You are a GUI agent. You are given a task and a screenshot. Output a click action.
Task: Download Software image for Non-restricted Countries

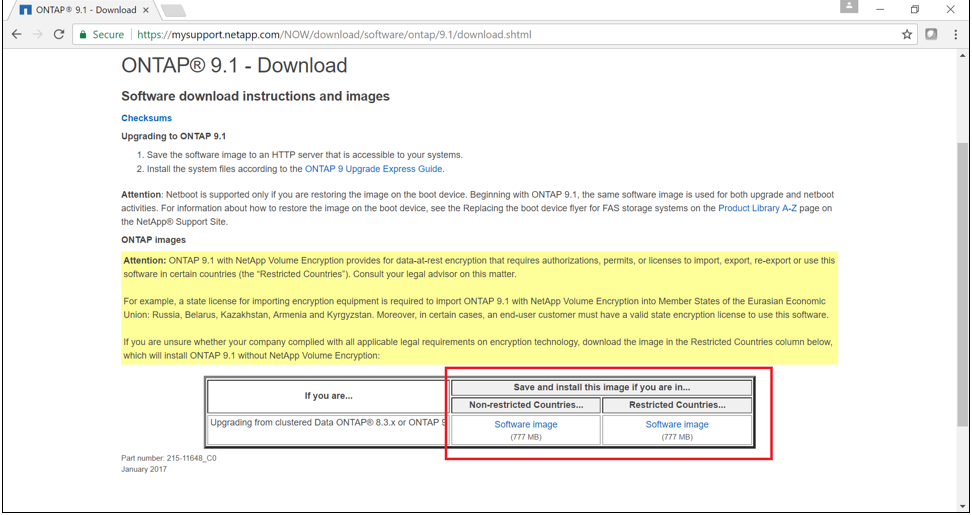pos(526,425)
